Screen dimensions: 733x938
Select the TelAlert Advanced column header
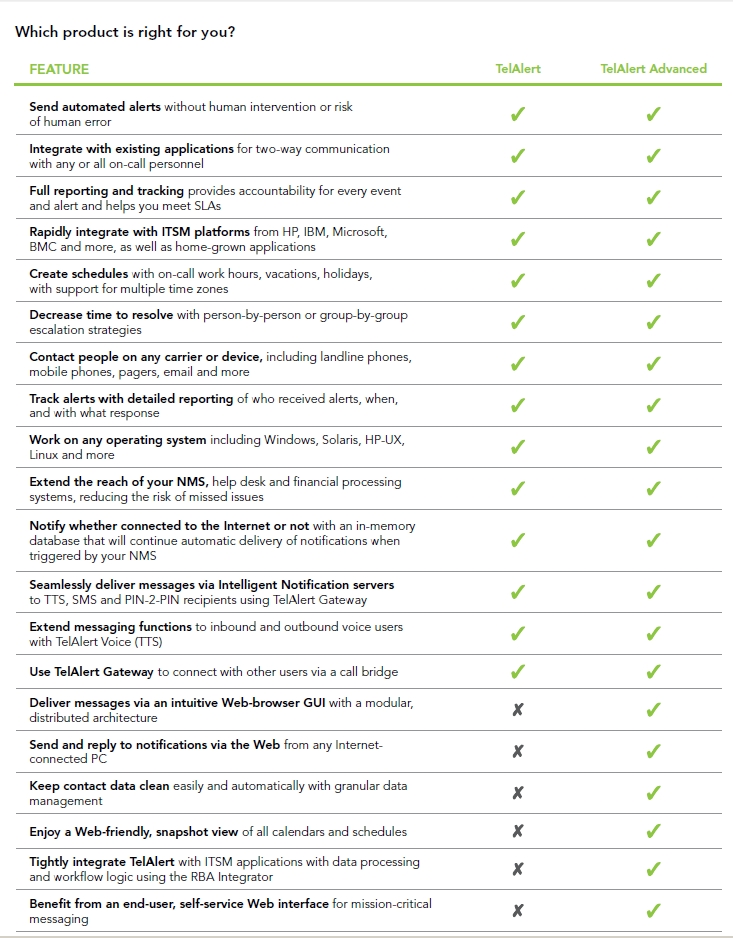[653, 69]
